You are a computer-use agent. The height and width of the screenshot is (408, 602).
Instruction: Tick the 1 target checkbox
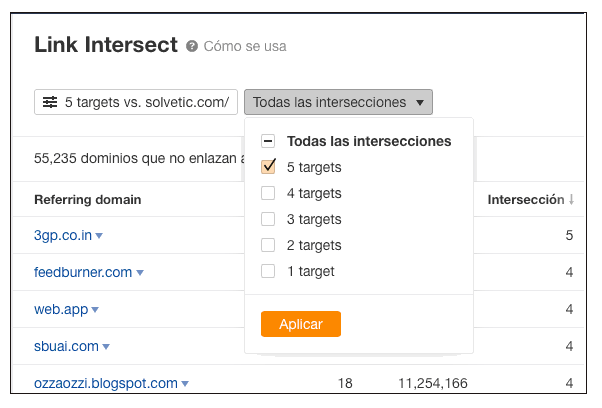(268, 271)
